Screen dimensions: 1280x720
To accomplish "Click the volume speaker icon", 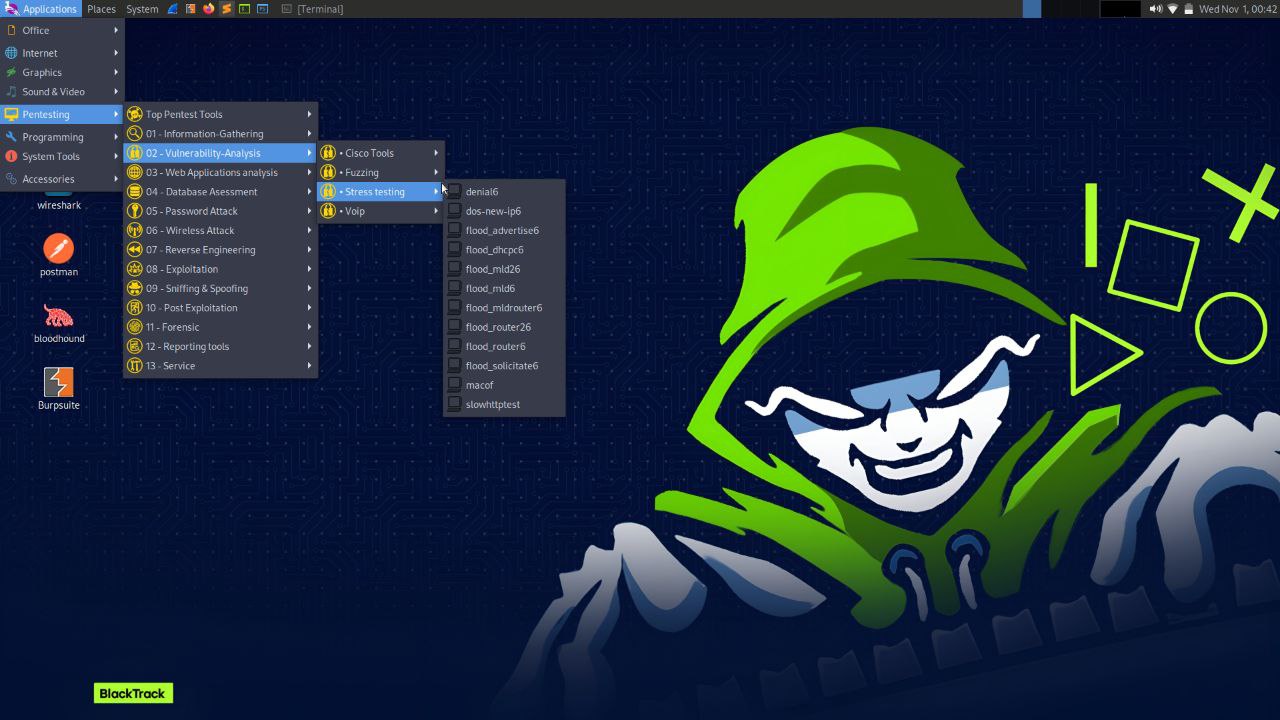I will pos(1155,9).
